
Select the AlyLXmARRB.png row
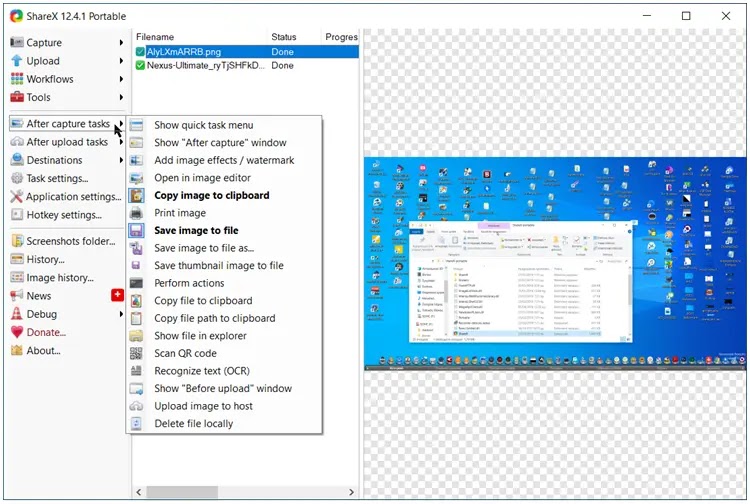pyautogui.click(x=246, y=52)
